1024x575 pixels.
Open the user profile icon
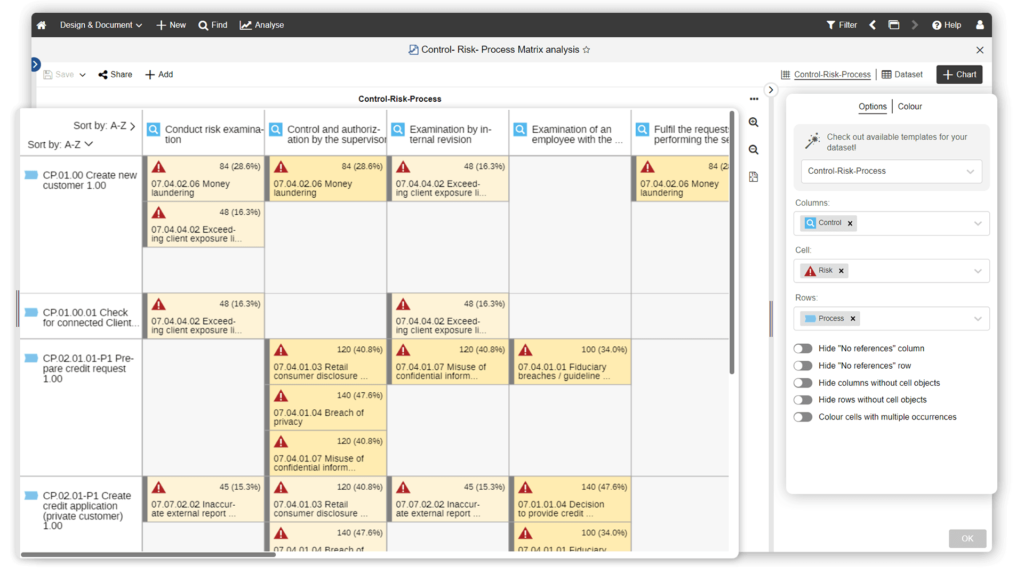(979, 25)
